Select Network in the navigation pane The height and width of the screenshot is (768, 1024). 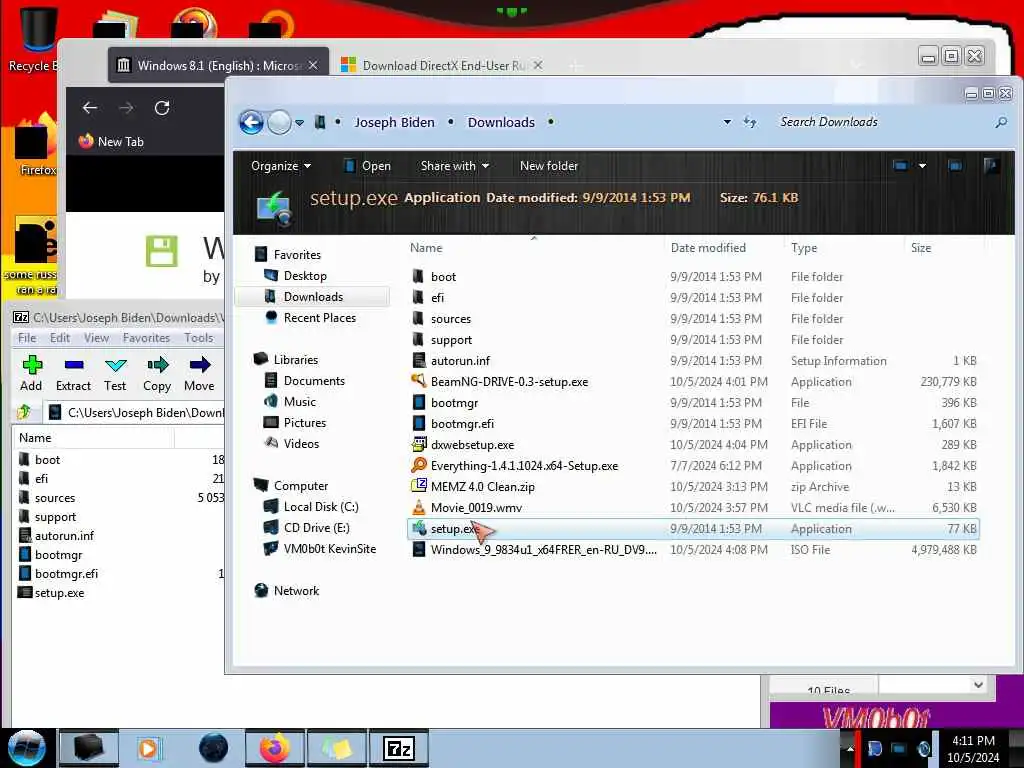[x=296, y=590]
